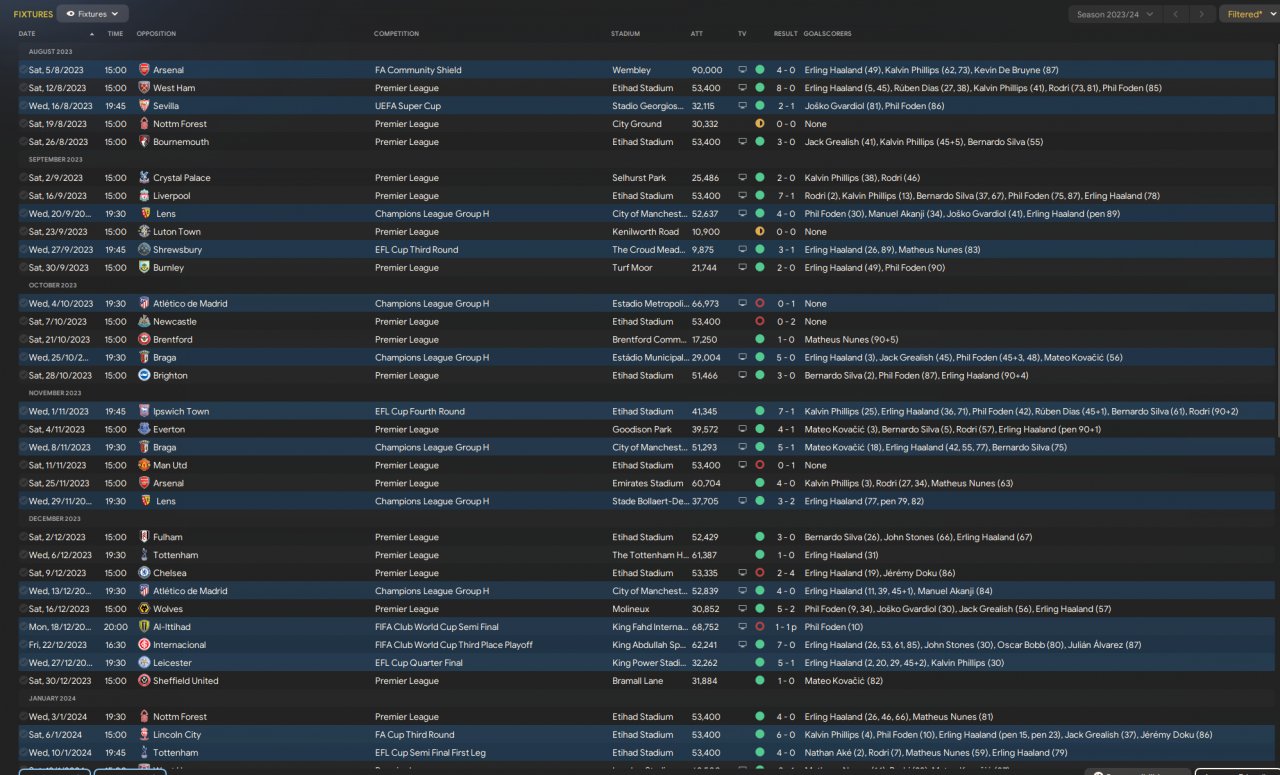Click the Man Utd club badge
Screen dimensions: 1280x775
point(144,466)
